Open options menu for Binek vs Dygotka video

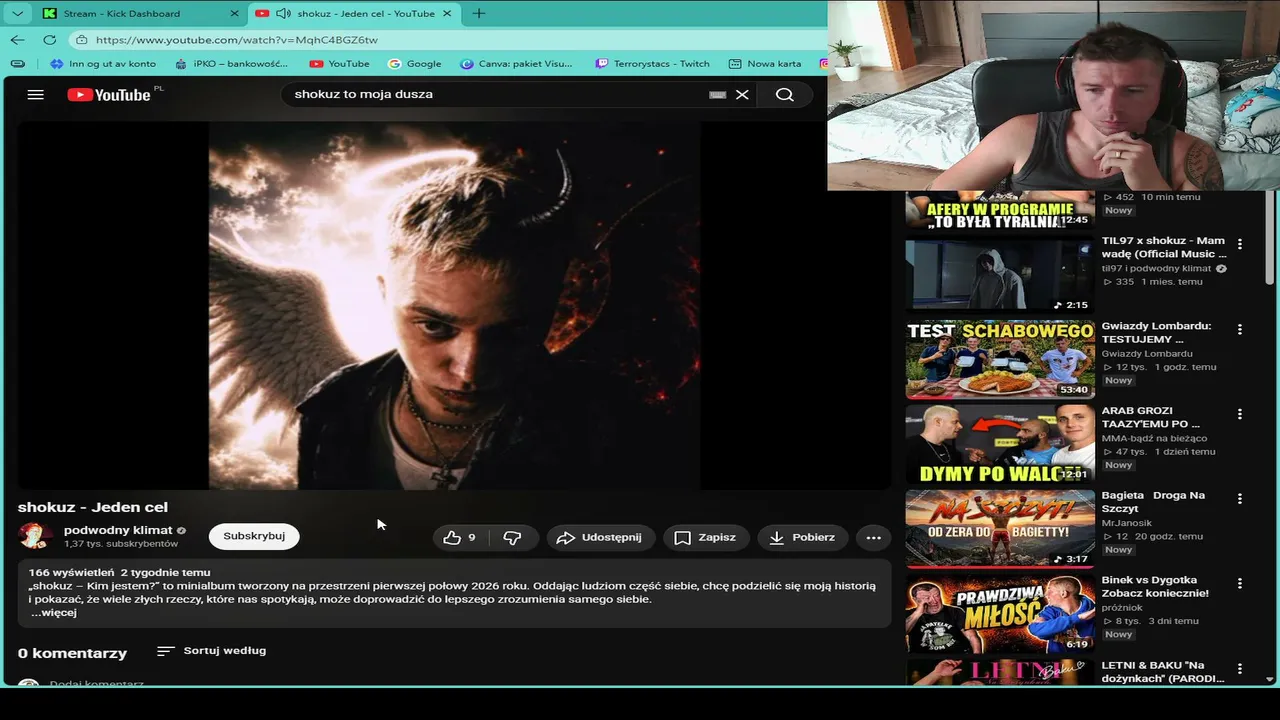click(1240, 584)
